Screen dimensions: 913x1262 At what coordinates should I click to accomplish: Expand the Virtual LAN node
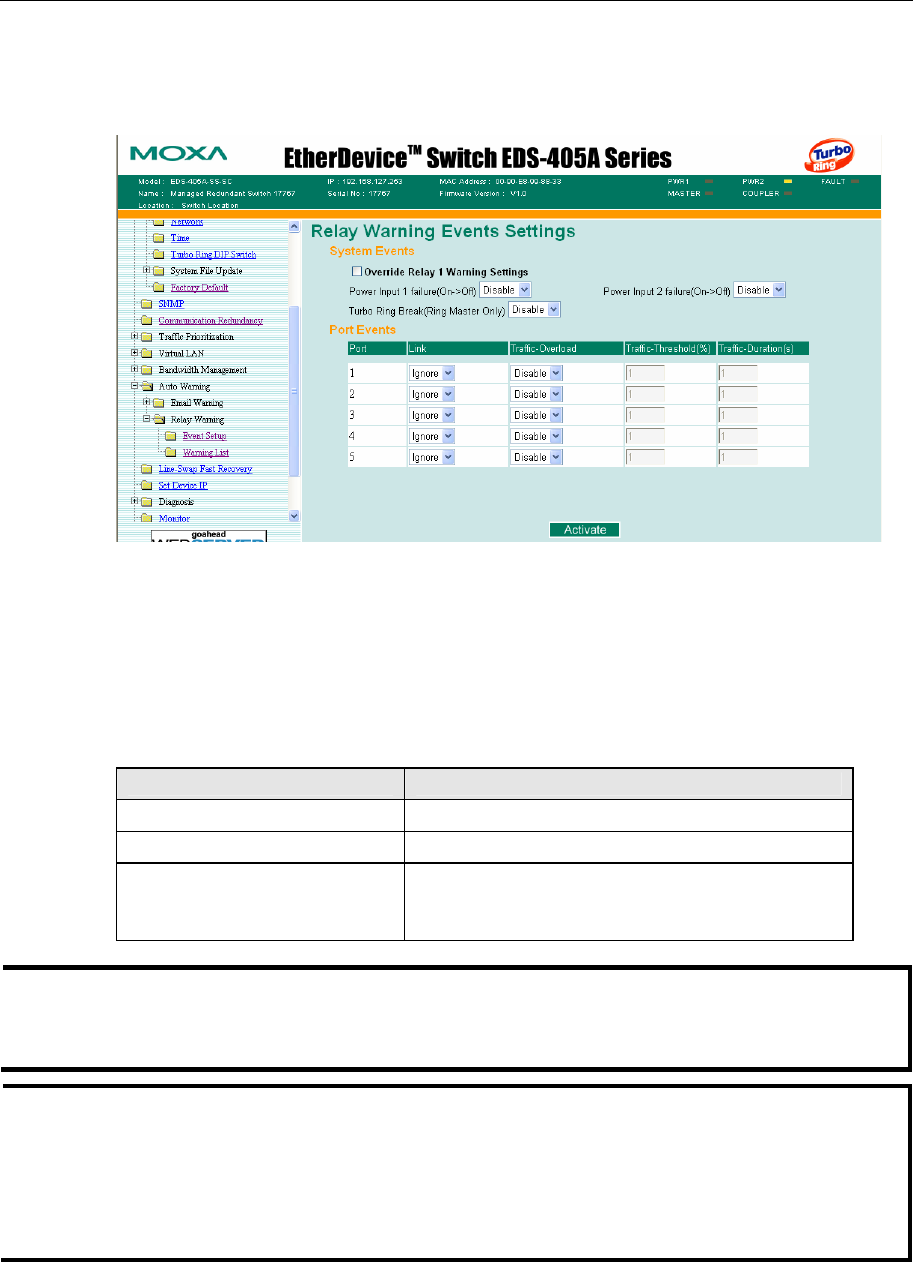135,353
